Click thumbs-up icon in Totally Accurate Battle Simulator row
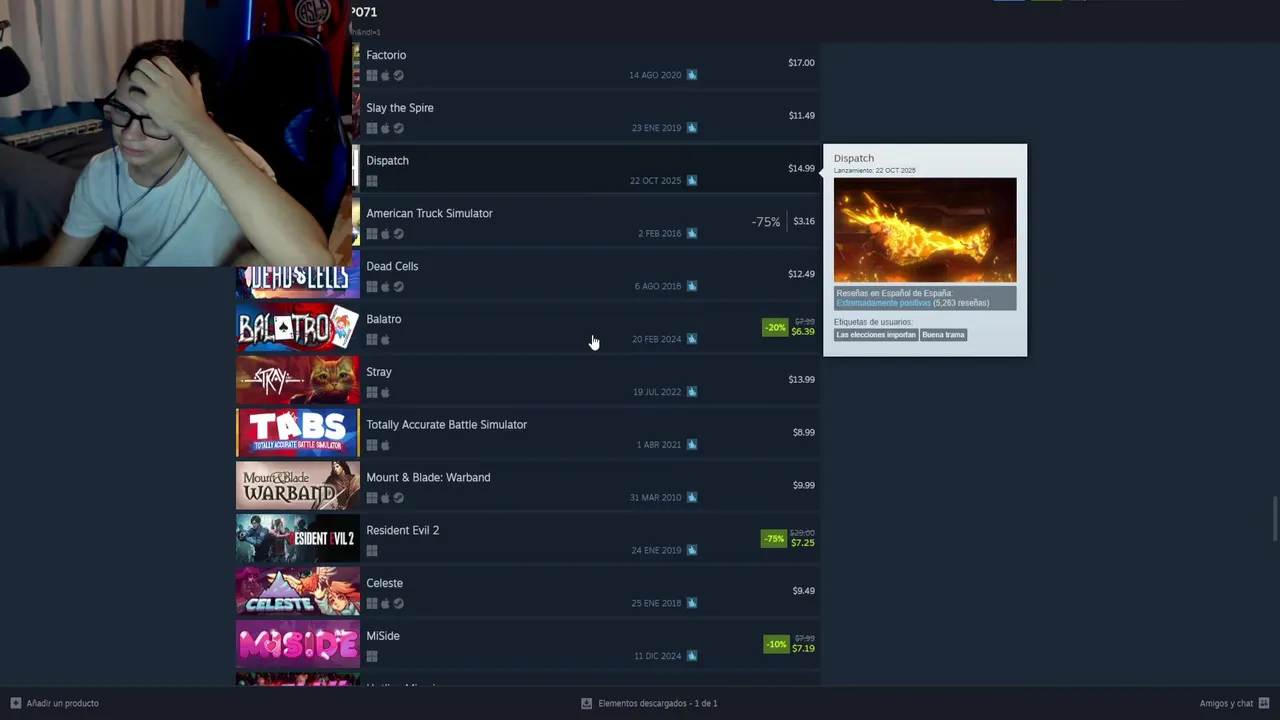 coord(691,445)
